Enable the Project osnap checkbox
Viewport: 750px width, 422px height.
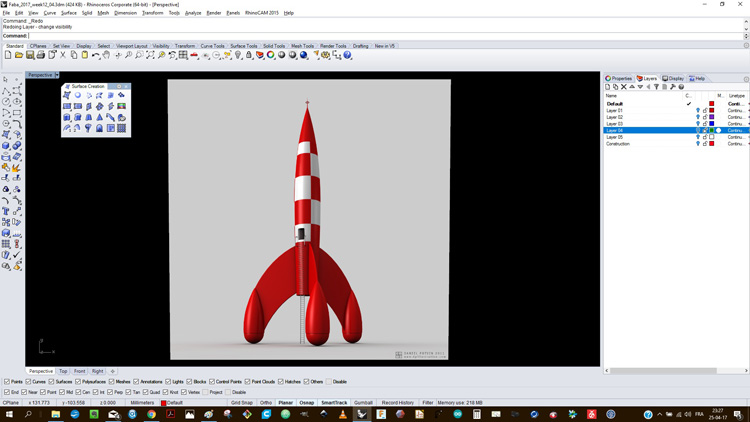pyautogui.click(x=205, y=392)
